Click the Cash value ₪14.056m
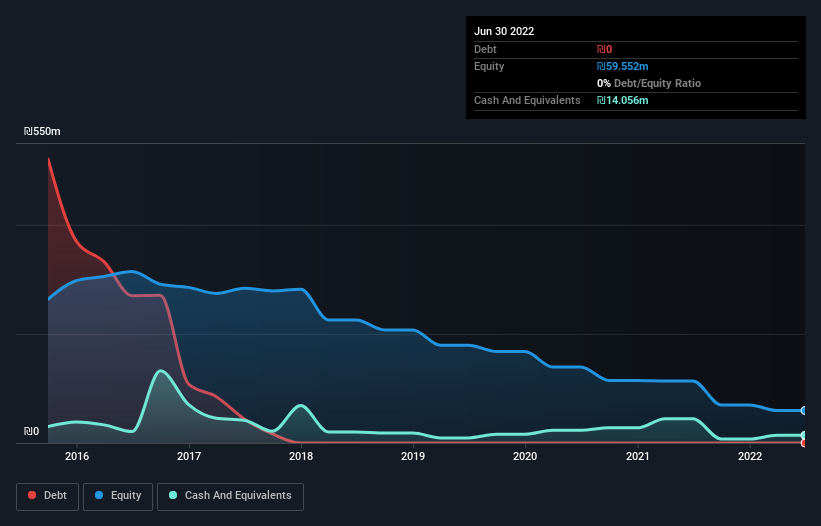This screenshot has width=821, height=526. pyautogui.click(x=623, y=100)
